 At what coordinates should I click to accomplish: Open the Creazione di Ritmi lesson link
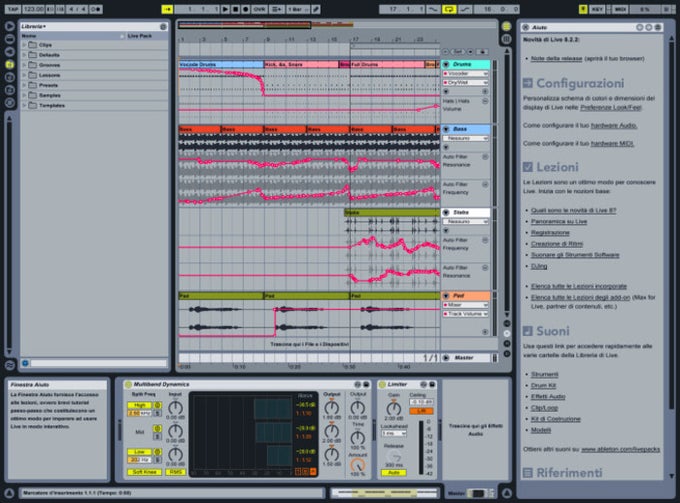click(x=557, y=244)
